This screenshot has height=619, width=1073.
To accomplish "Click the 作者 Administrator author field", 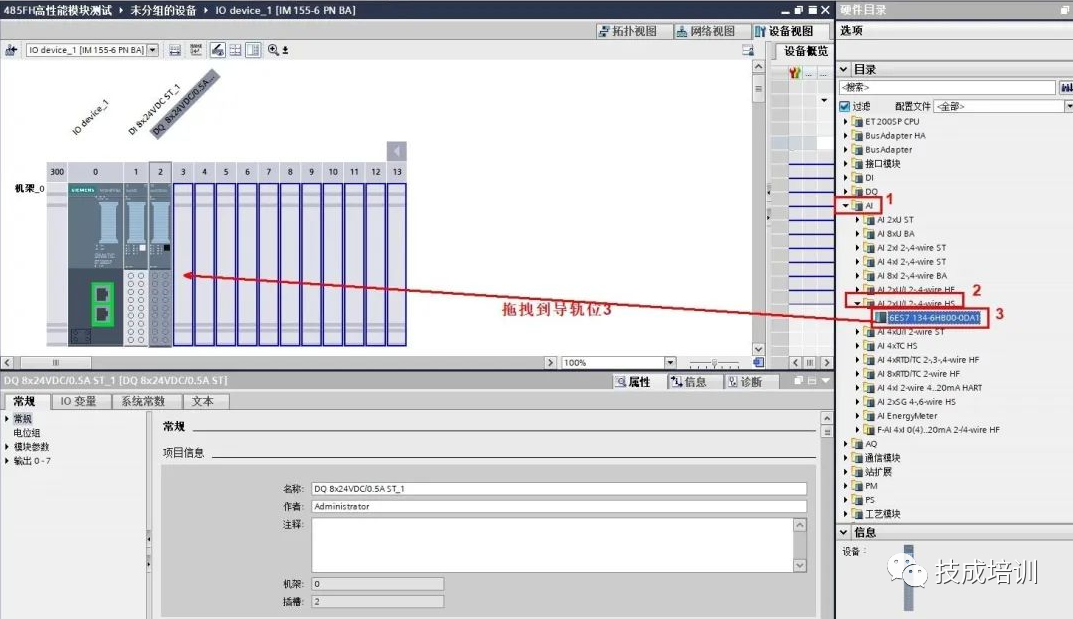I will coord(558,506).
